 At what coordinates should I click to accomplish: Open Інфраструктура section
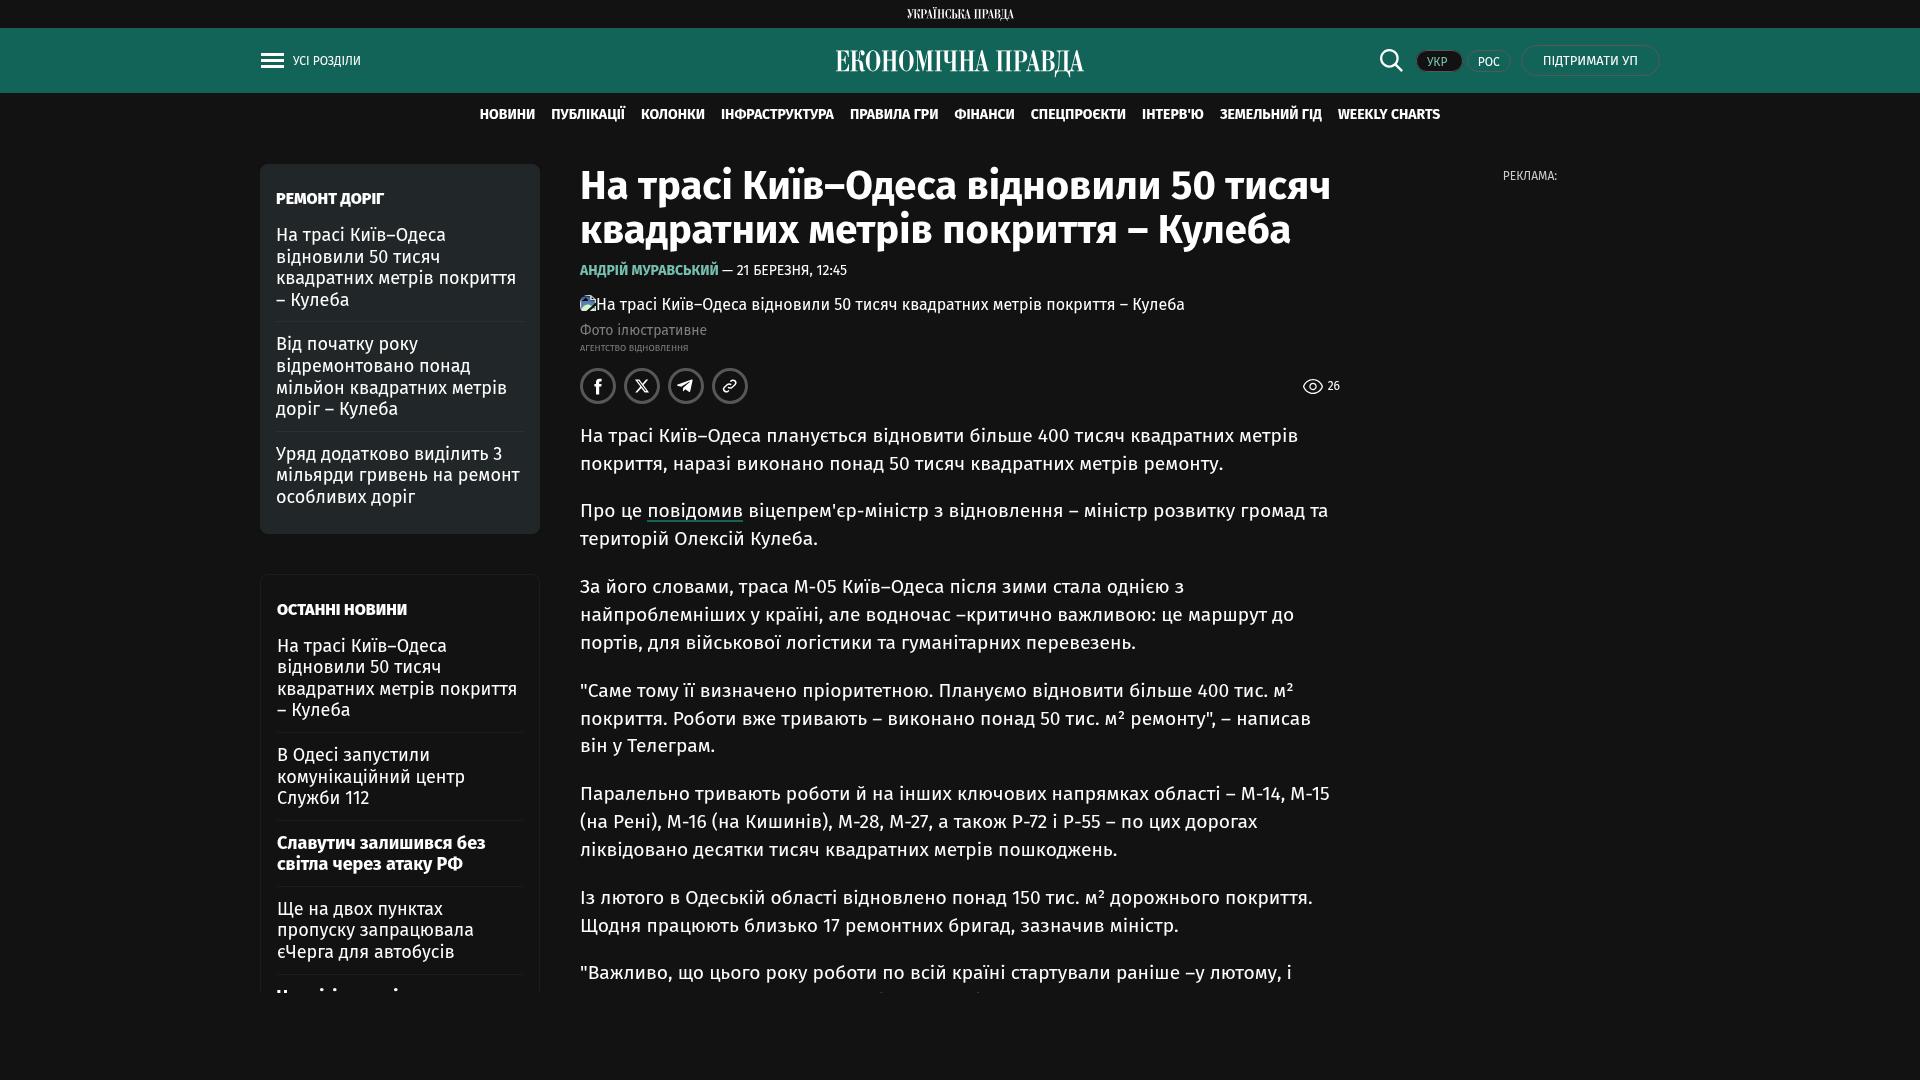777,115
